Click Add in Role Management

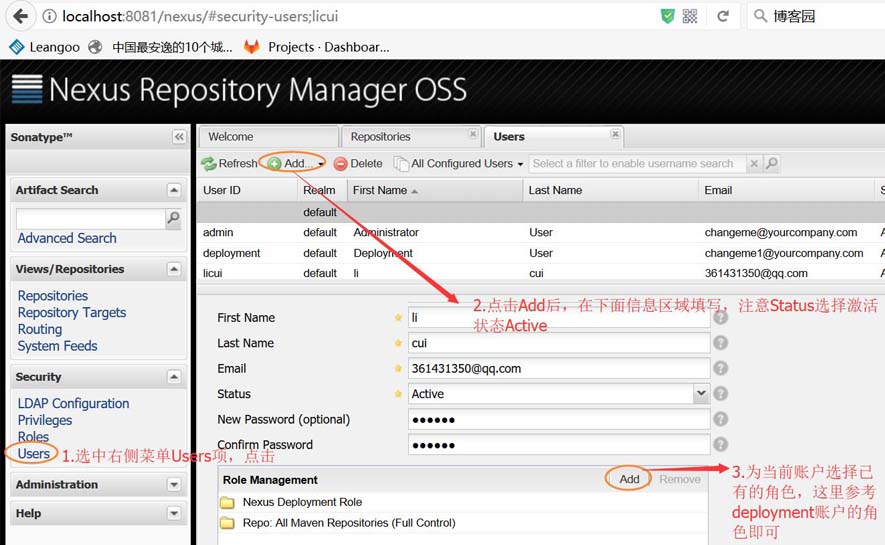click(x=629, y=479)
